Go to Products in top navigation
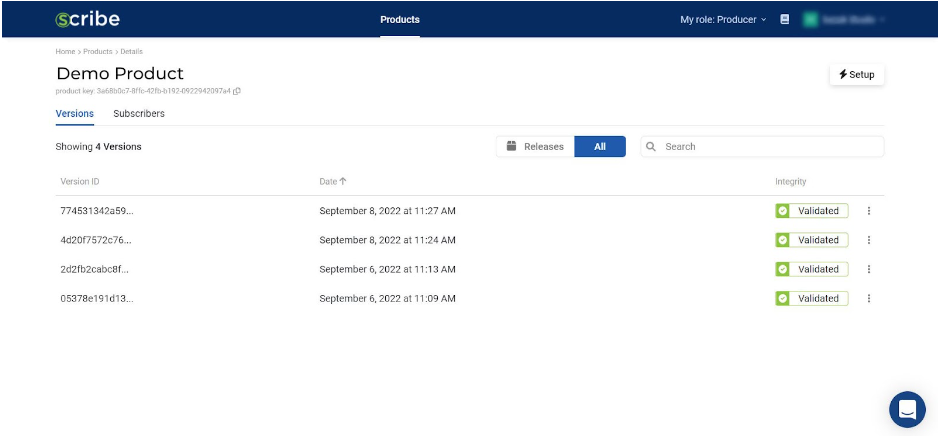This screenshot has width=940, height=436. [x=400, y=19]
